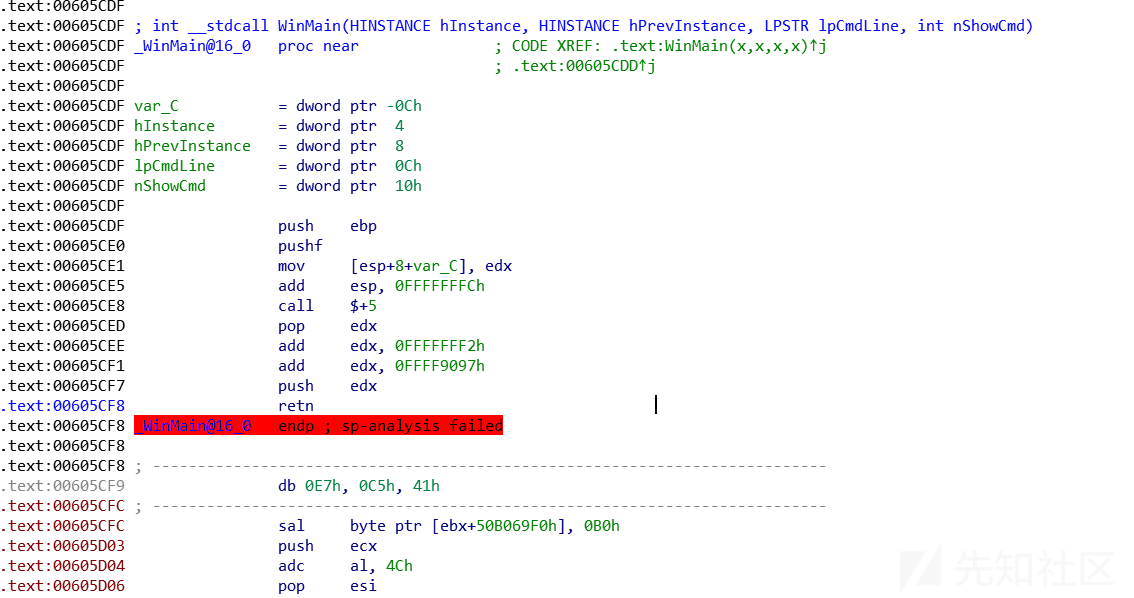This screenshot has width=1134, height=598.
Task: Click the hPrevInstance dword ptr 8 definition
Action: [x=269, y=146]
